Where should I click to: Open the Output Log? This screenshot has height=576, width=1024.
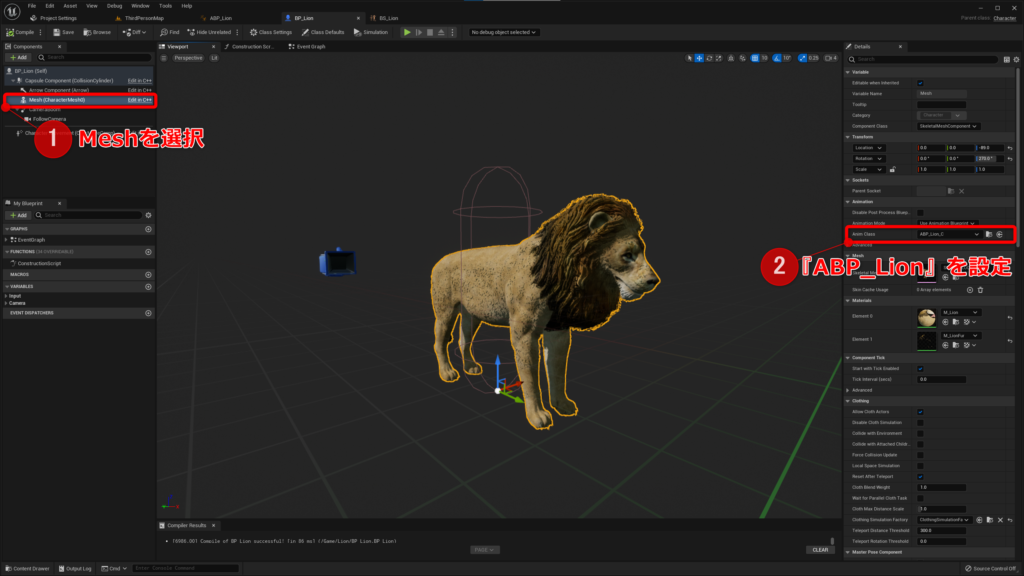[75, 568]
